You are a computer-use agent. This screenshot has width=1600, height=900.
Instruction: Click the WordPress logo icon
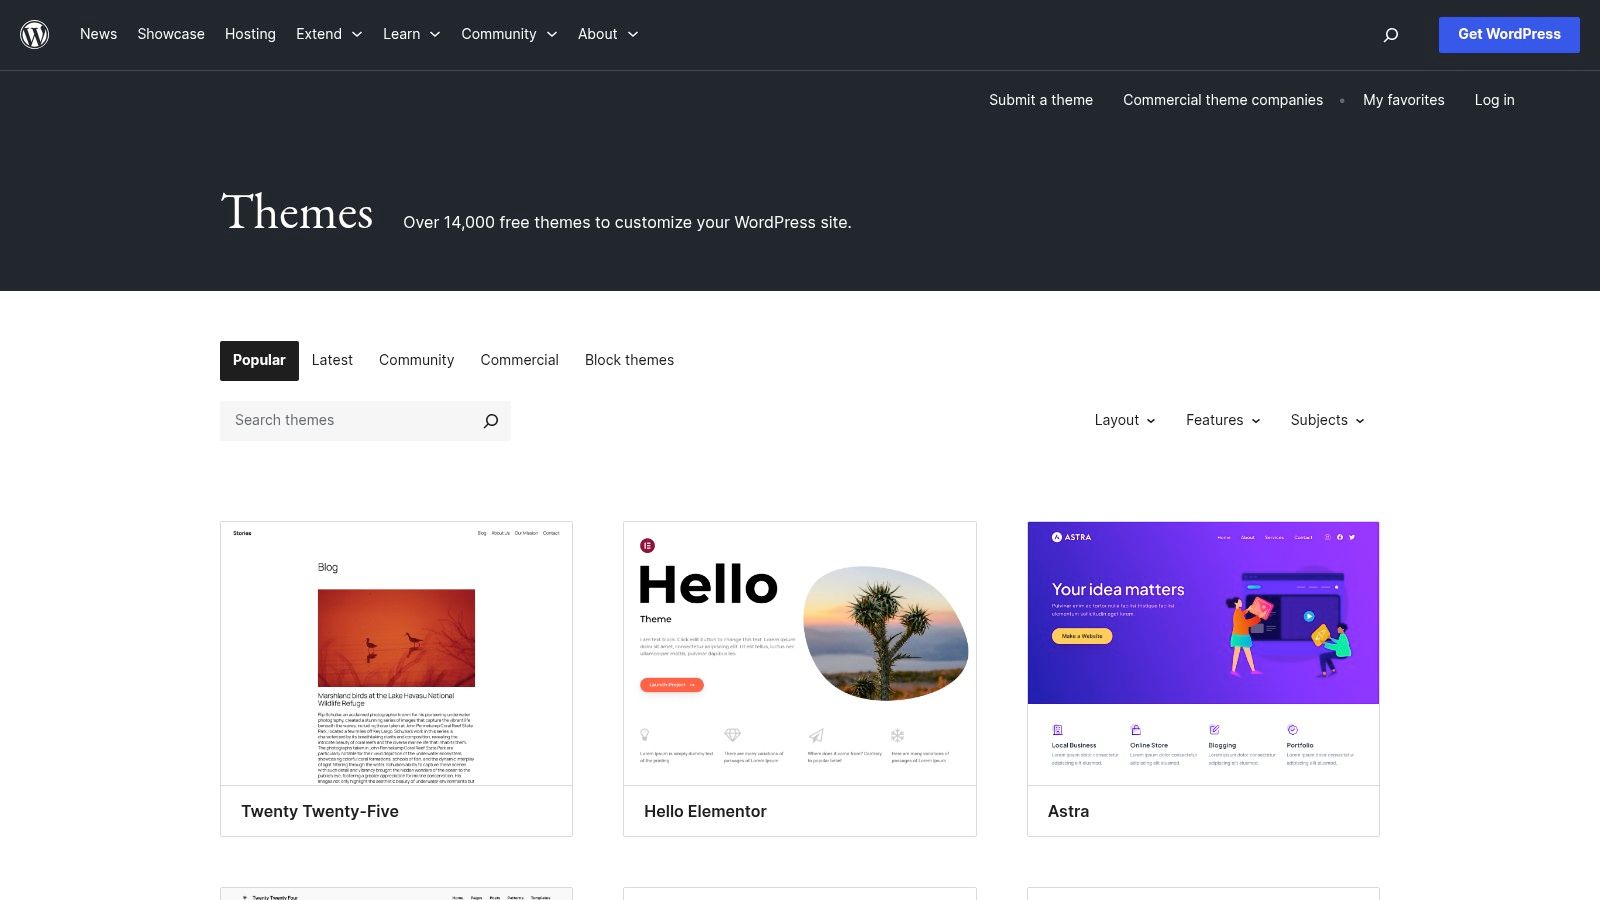[x=35, y=34]
